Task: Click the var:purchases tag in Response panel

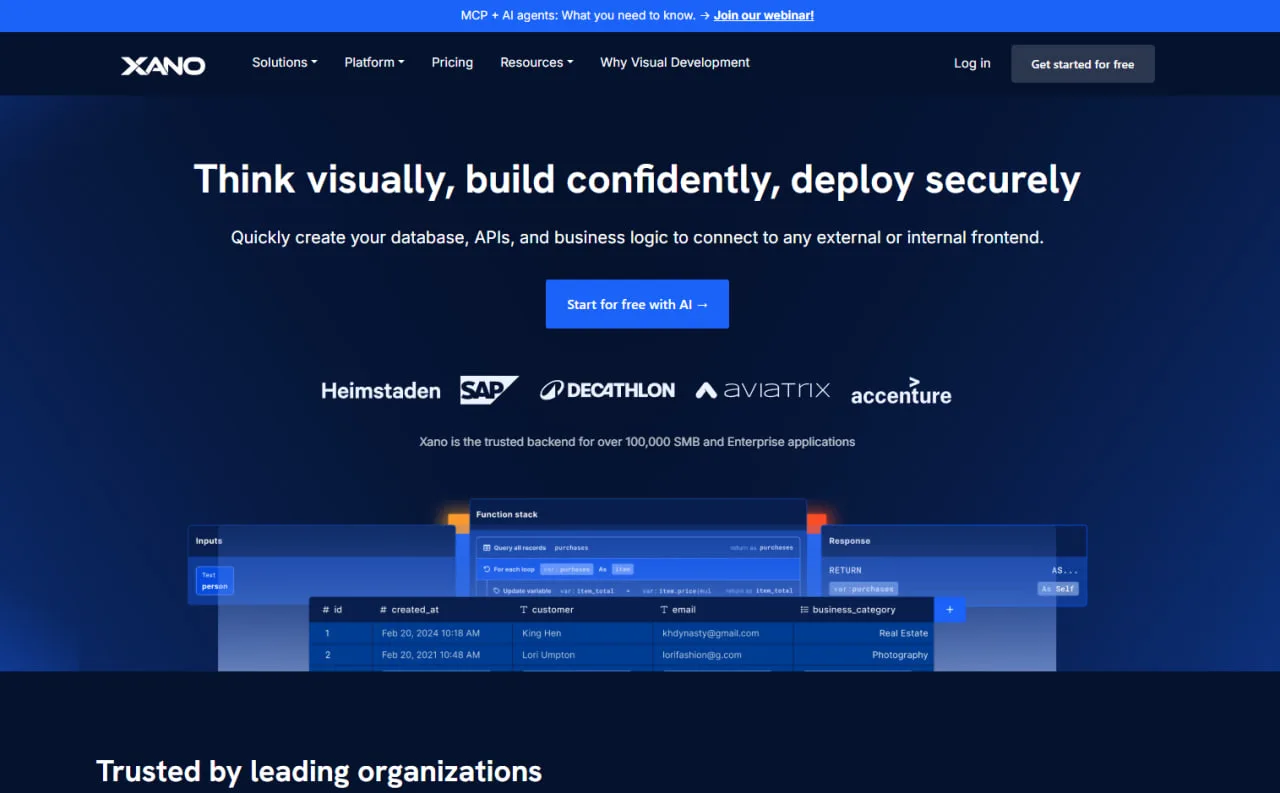Action: [863, 589]
